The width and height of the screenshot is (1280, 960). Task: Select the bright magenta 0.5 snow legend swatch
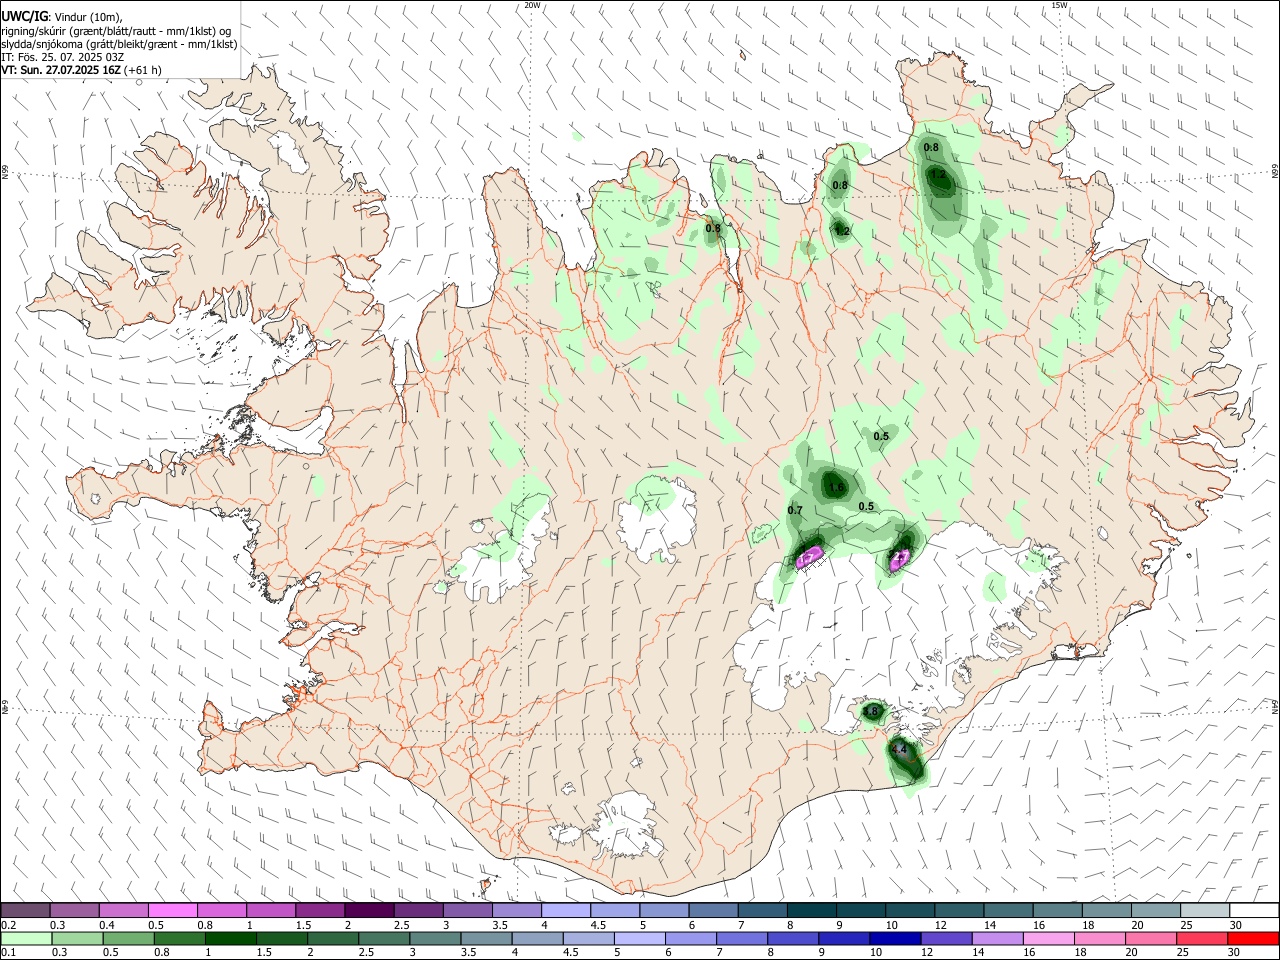[x=172, y=910]
